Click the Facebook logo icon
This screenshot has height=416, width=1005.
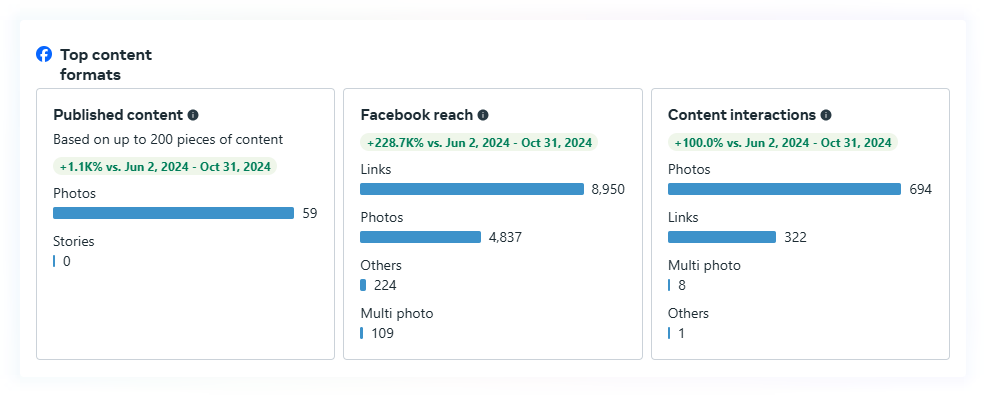pyautogui.click(x=44, y=55)
